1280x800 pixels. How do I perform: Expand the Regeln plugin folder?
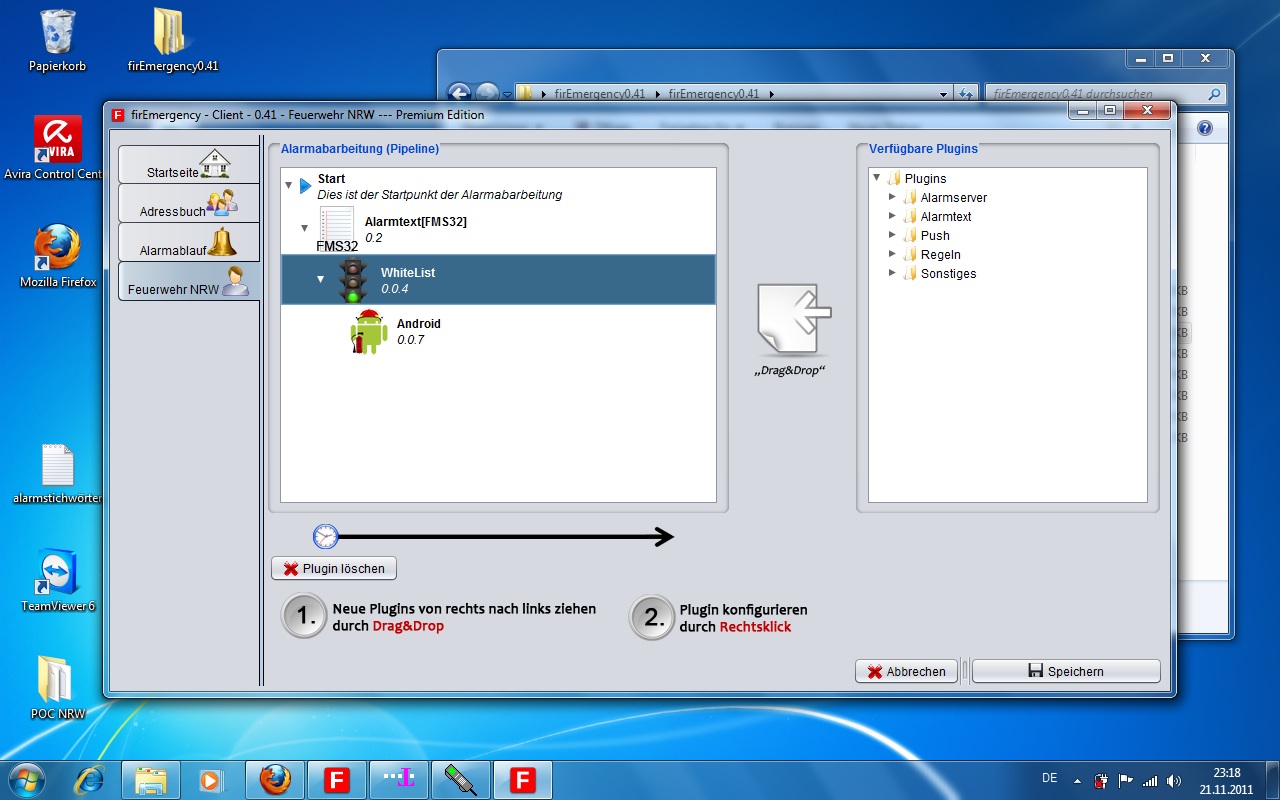(893, 255)
